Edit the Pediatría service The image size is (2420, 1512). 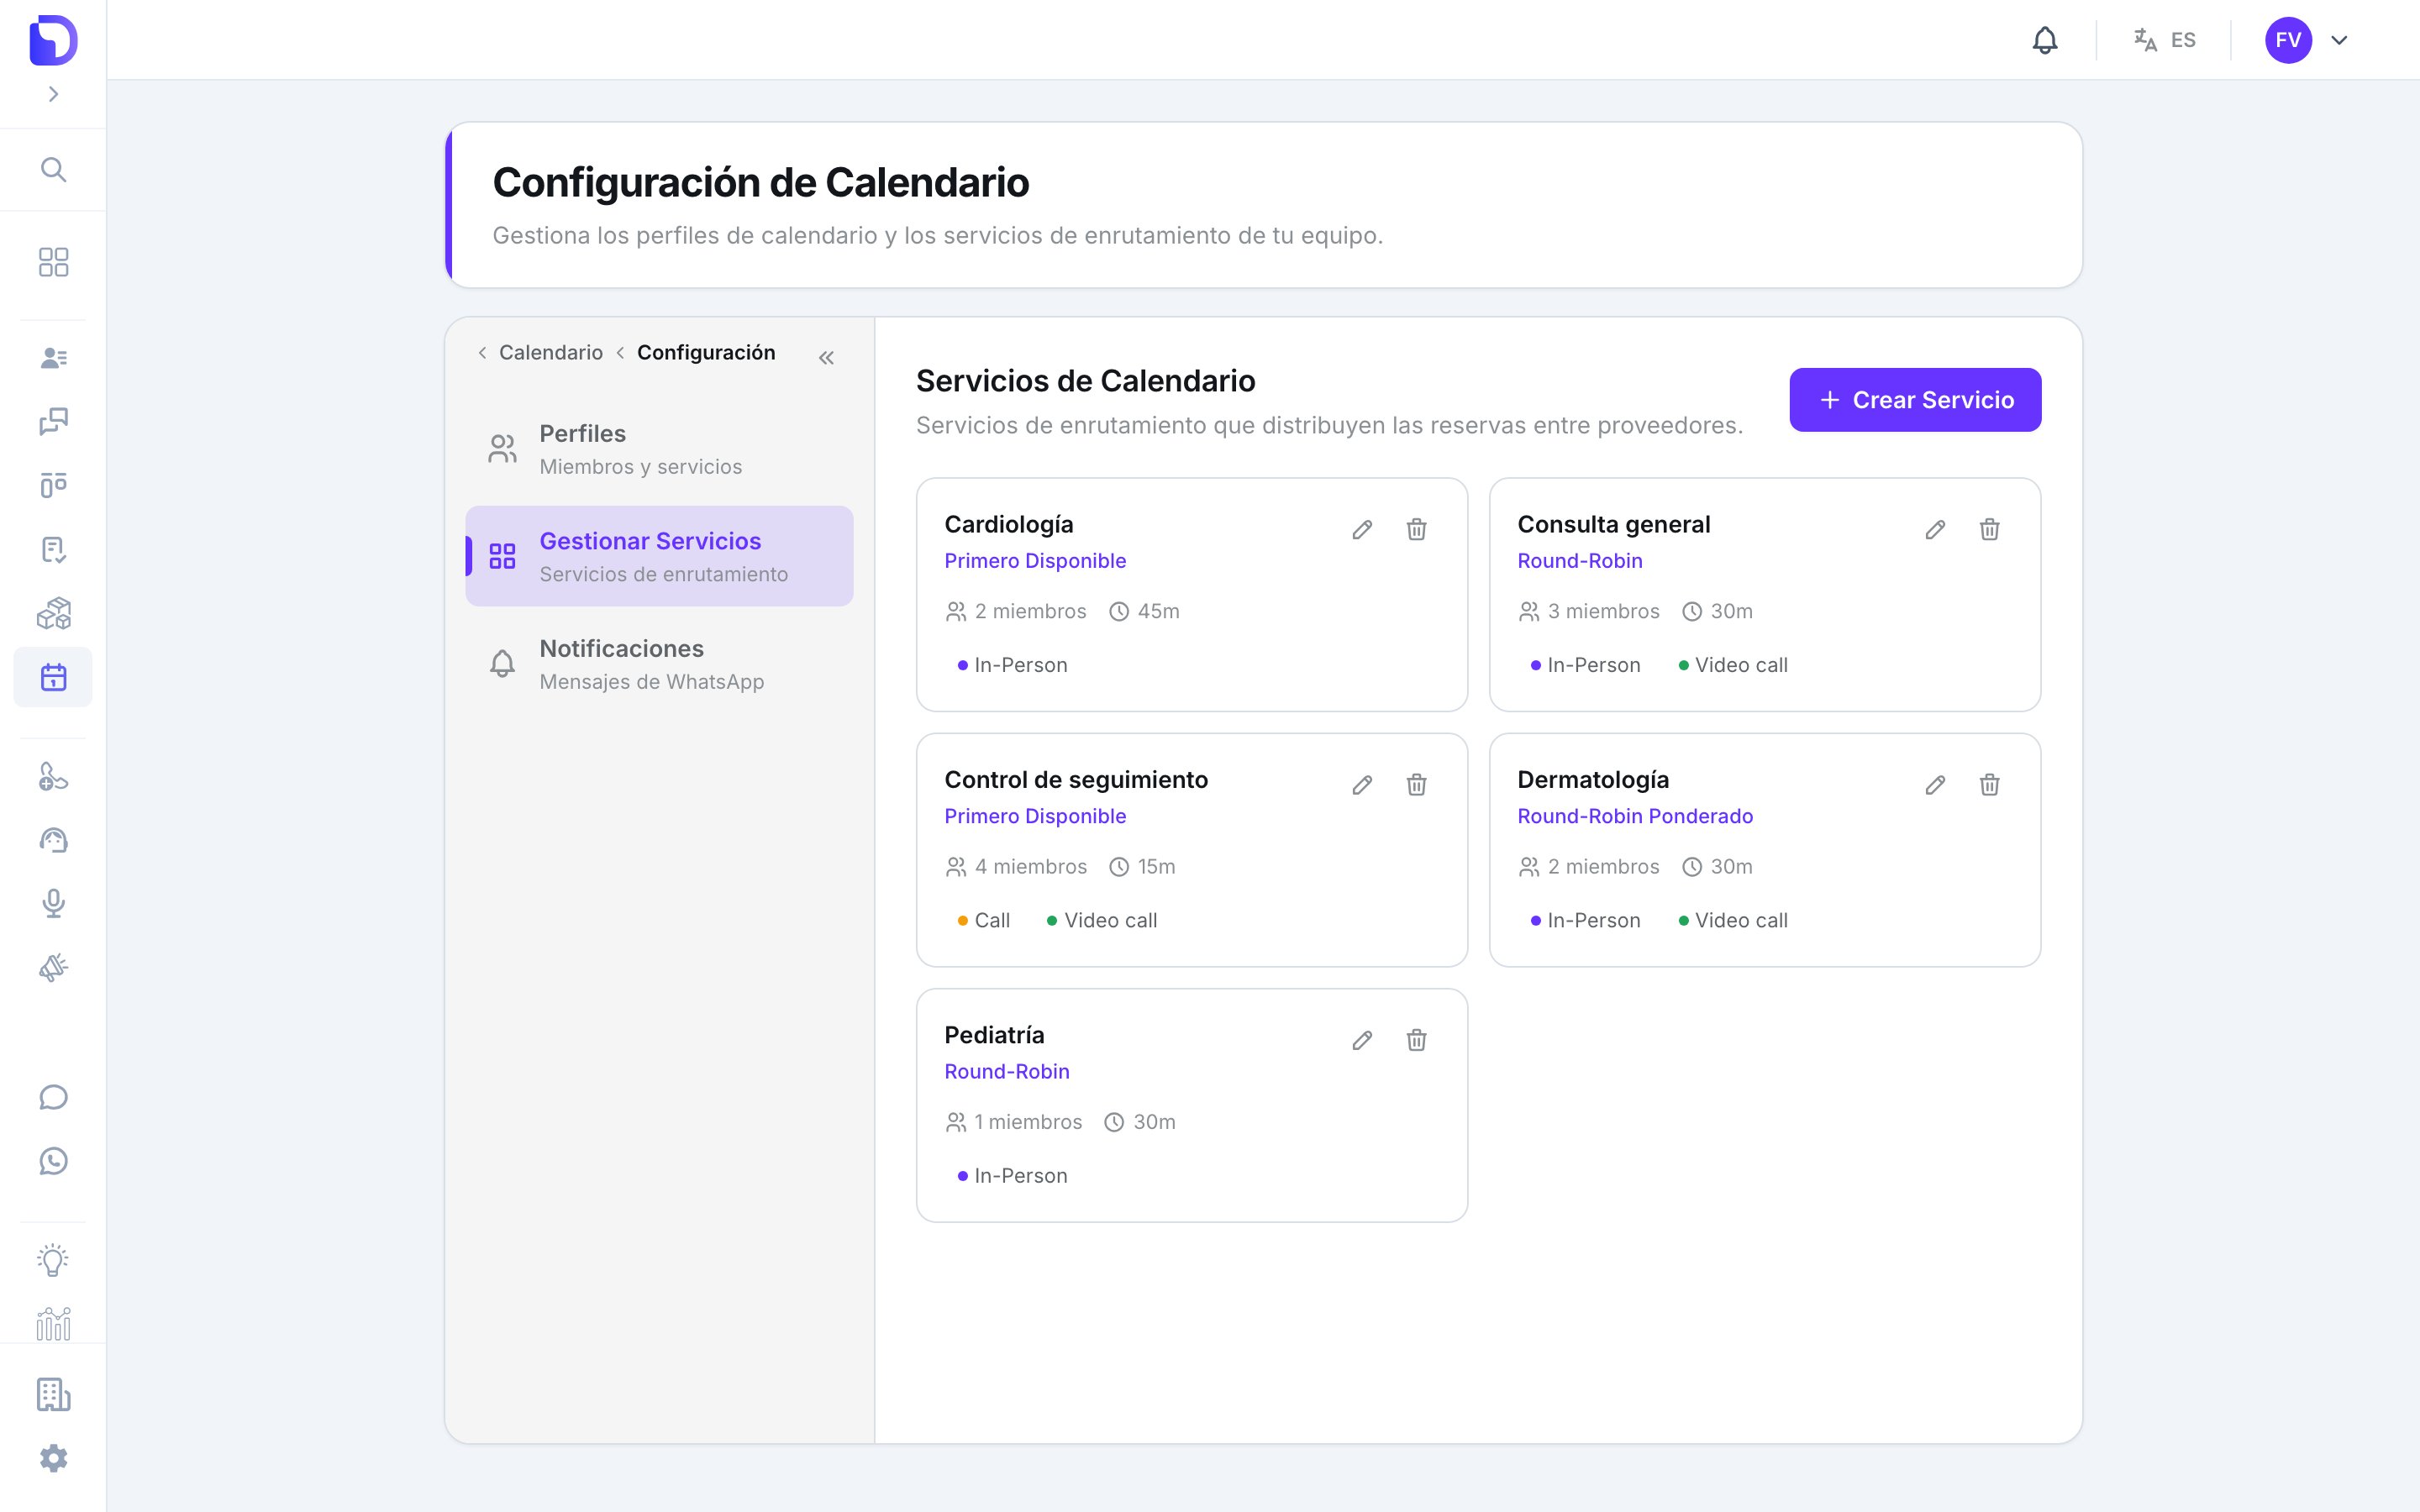tap(1362, 1040)
